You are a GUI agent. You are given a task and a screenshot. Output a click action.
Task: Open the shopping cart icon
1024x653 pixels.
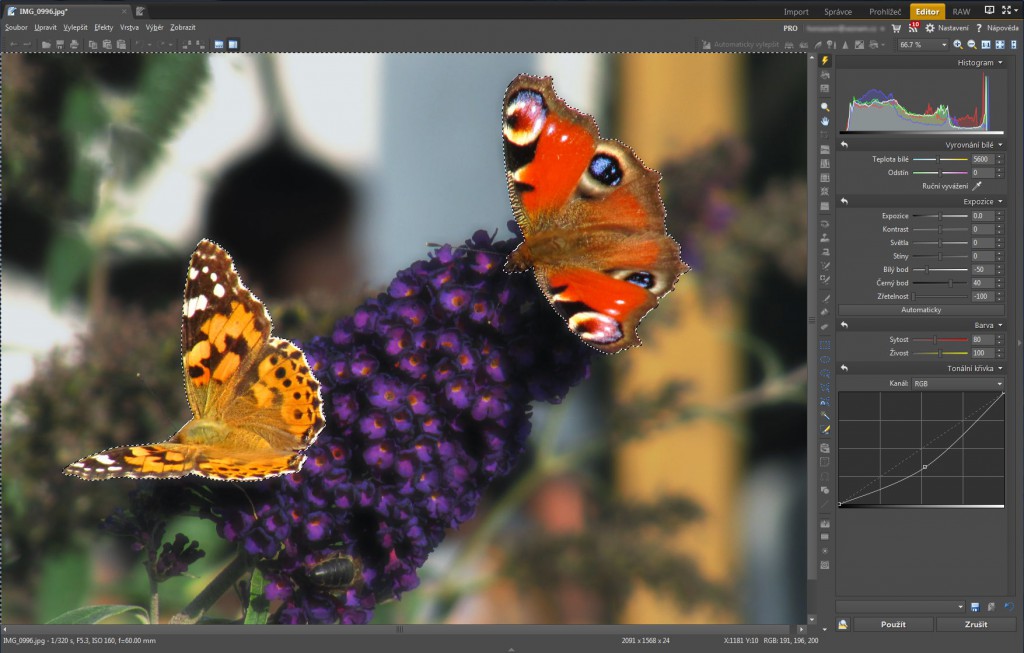point(896,29)
